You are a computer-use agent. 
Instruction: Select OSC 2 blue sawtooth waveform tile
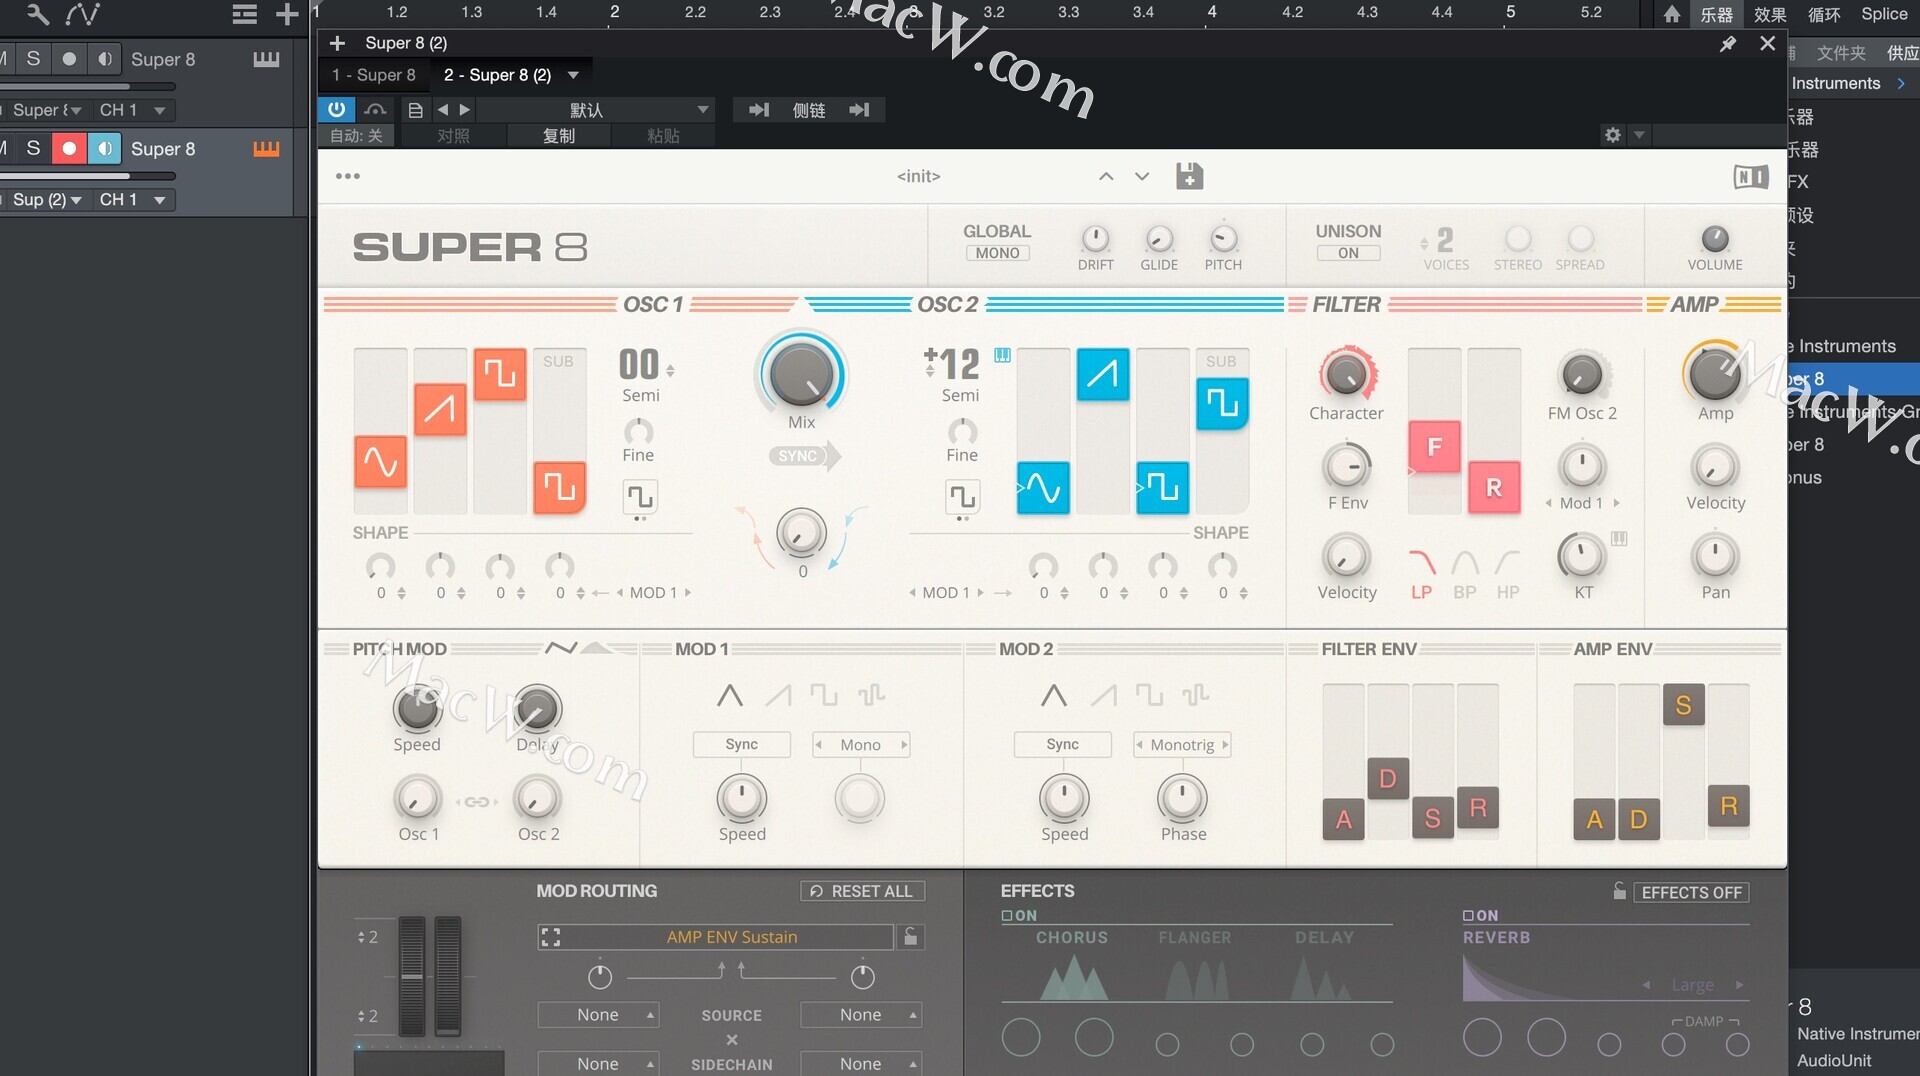click(x=1103, y=374)
